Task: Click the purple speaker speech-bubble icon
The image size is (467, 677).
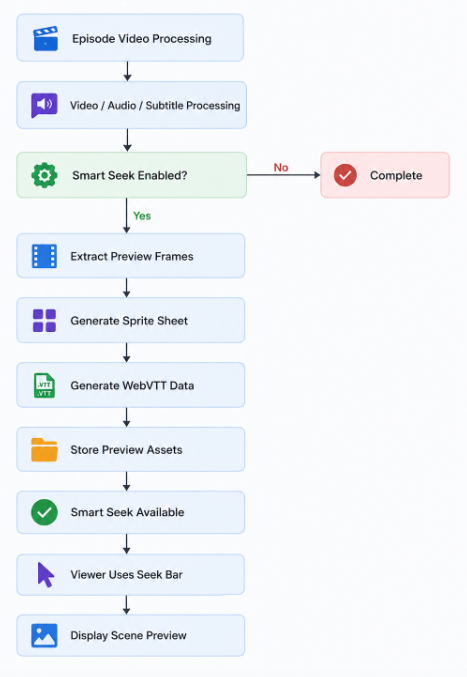Action: point(44,105)
